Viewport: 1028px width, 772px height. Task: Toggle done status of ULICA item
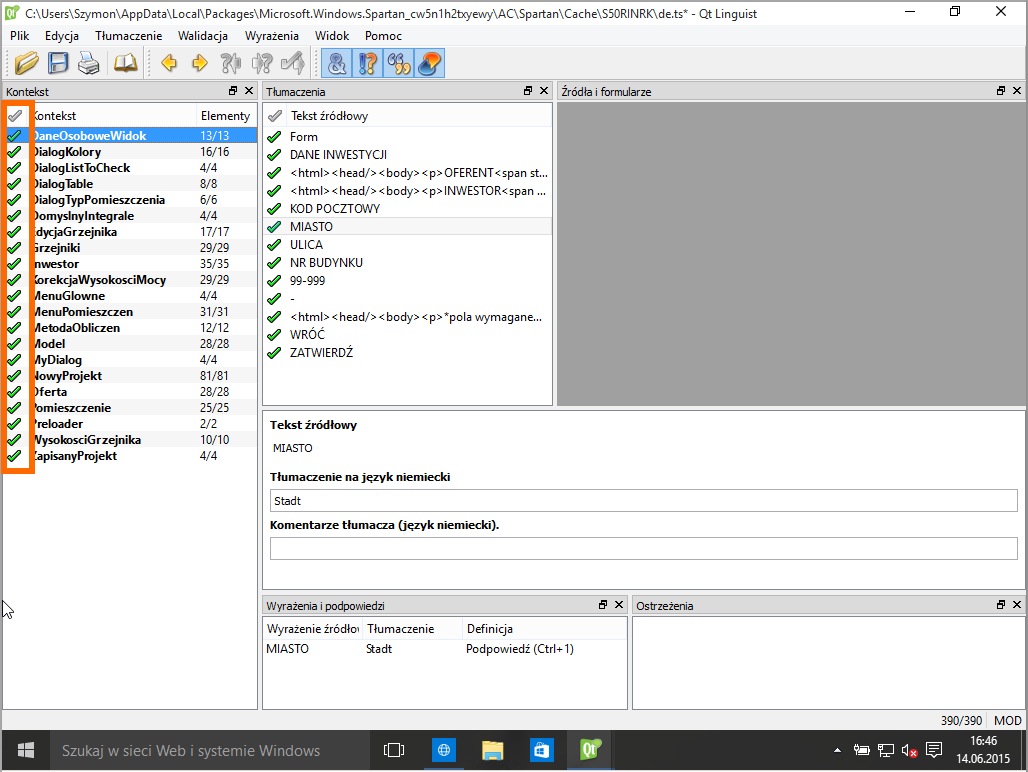[274, 245]
